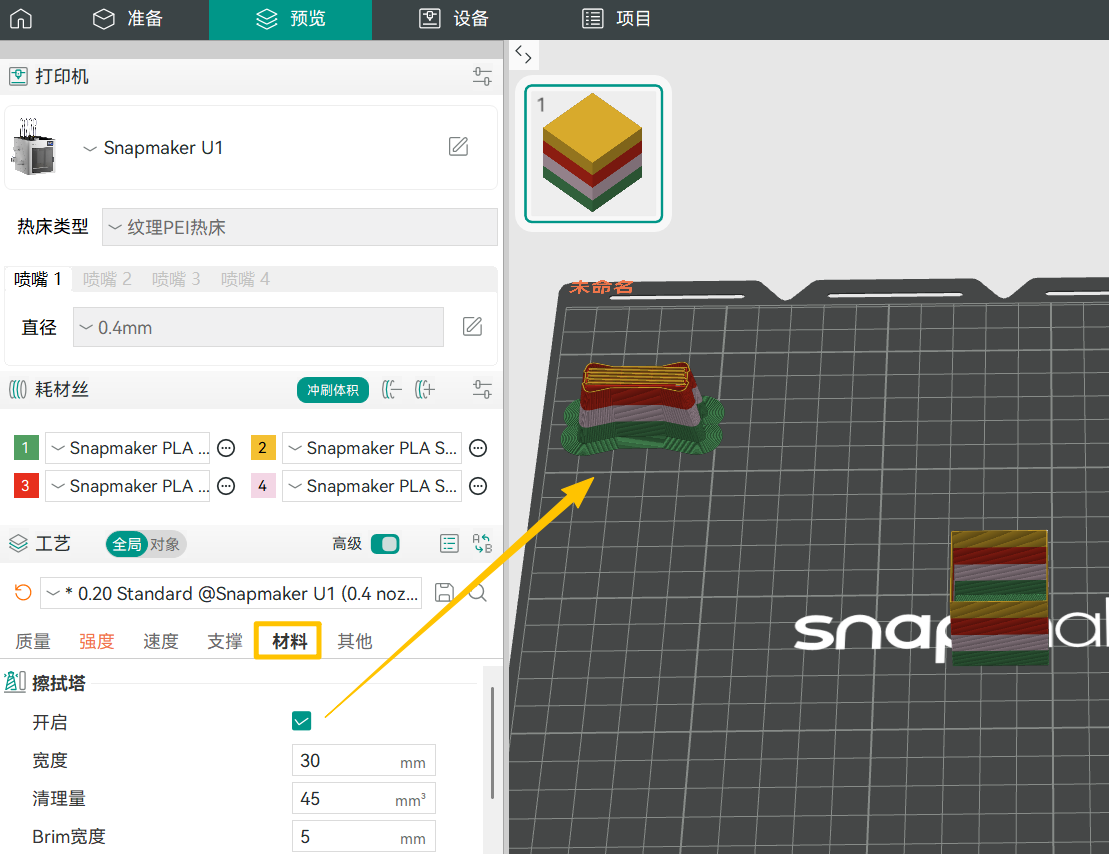
Task: Open the 0.4mm diameter dropdown
Action: (x=258, y=327)
